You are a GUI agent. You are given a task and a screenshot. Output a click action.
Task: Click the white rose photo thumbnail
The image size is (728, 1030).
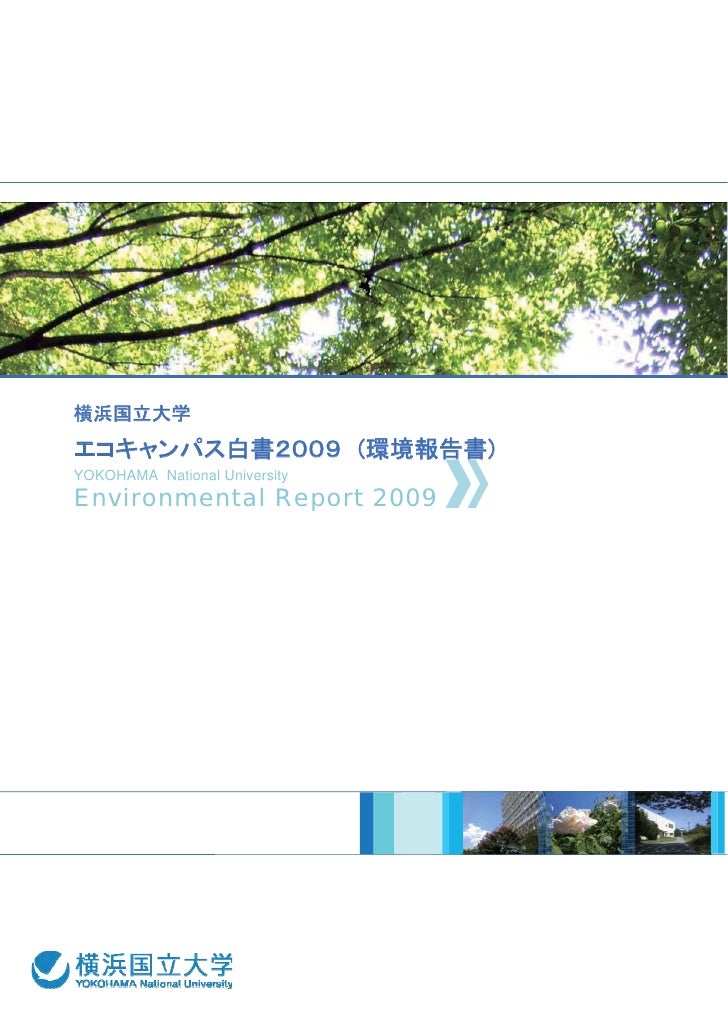point(586,822)
